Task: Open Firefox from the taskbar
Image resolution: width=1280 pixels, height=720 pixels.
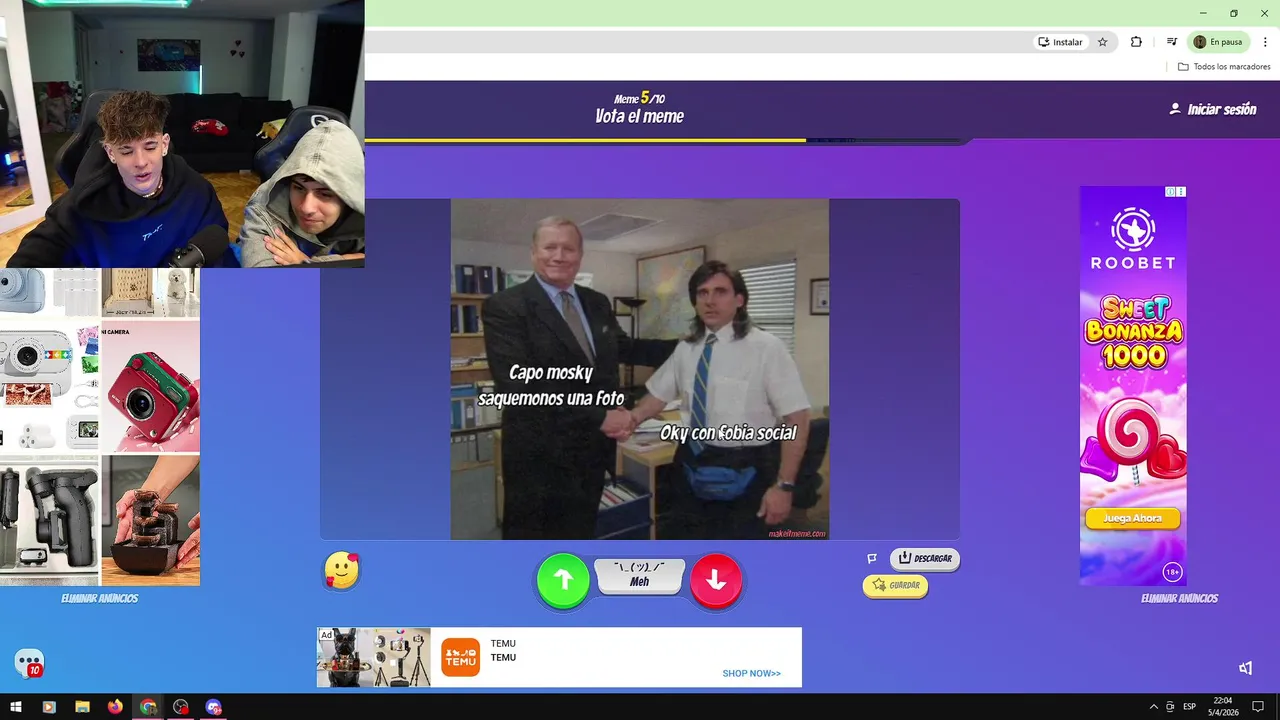Action: tap(115, 707)
